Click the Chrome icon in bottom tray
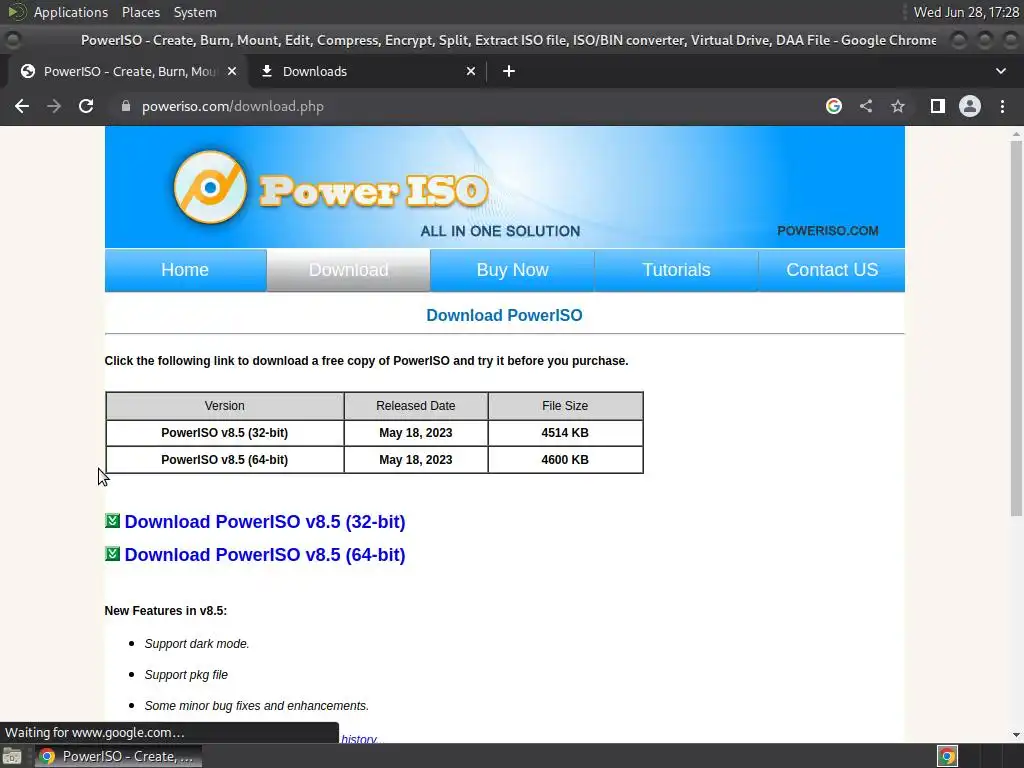Image resolution: width=1024 pixels, height=768 pixels. [x=947, y=756]
